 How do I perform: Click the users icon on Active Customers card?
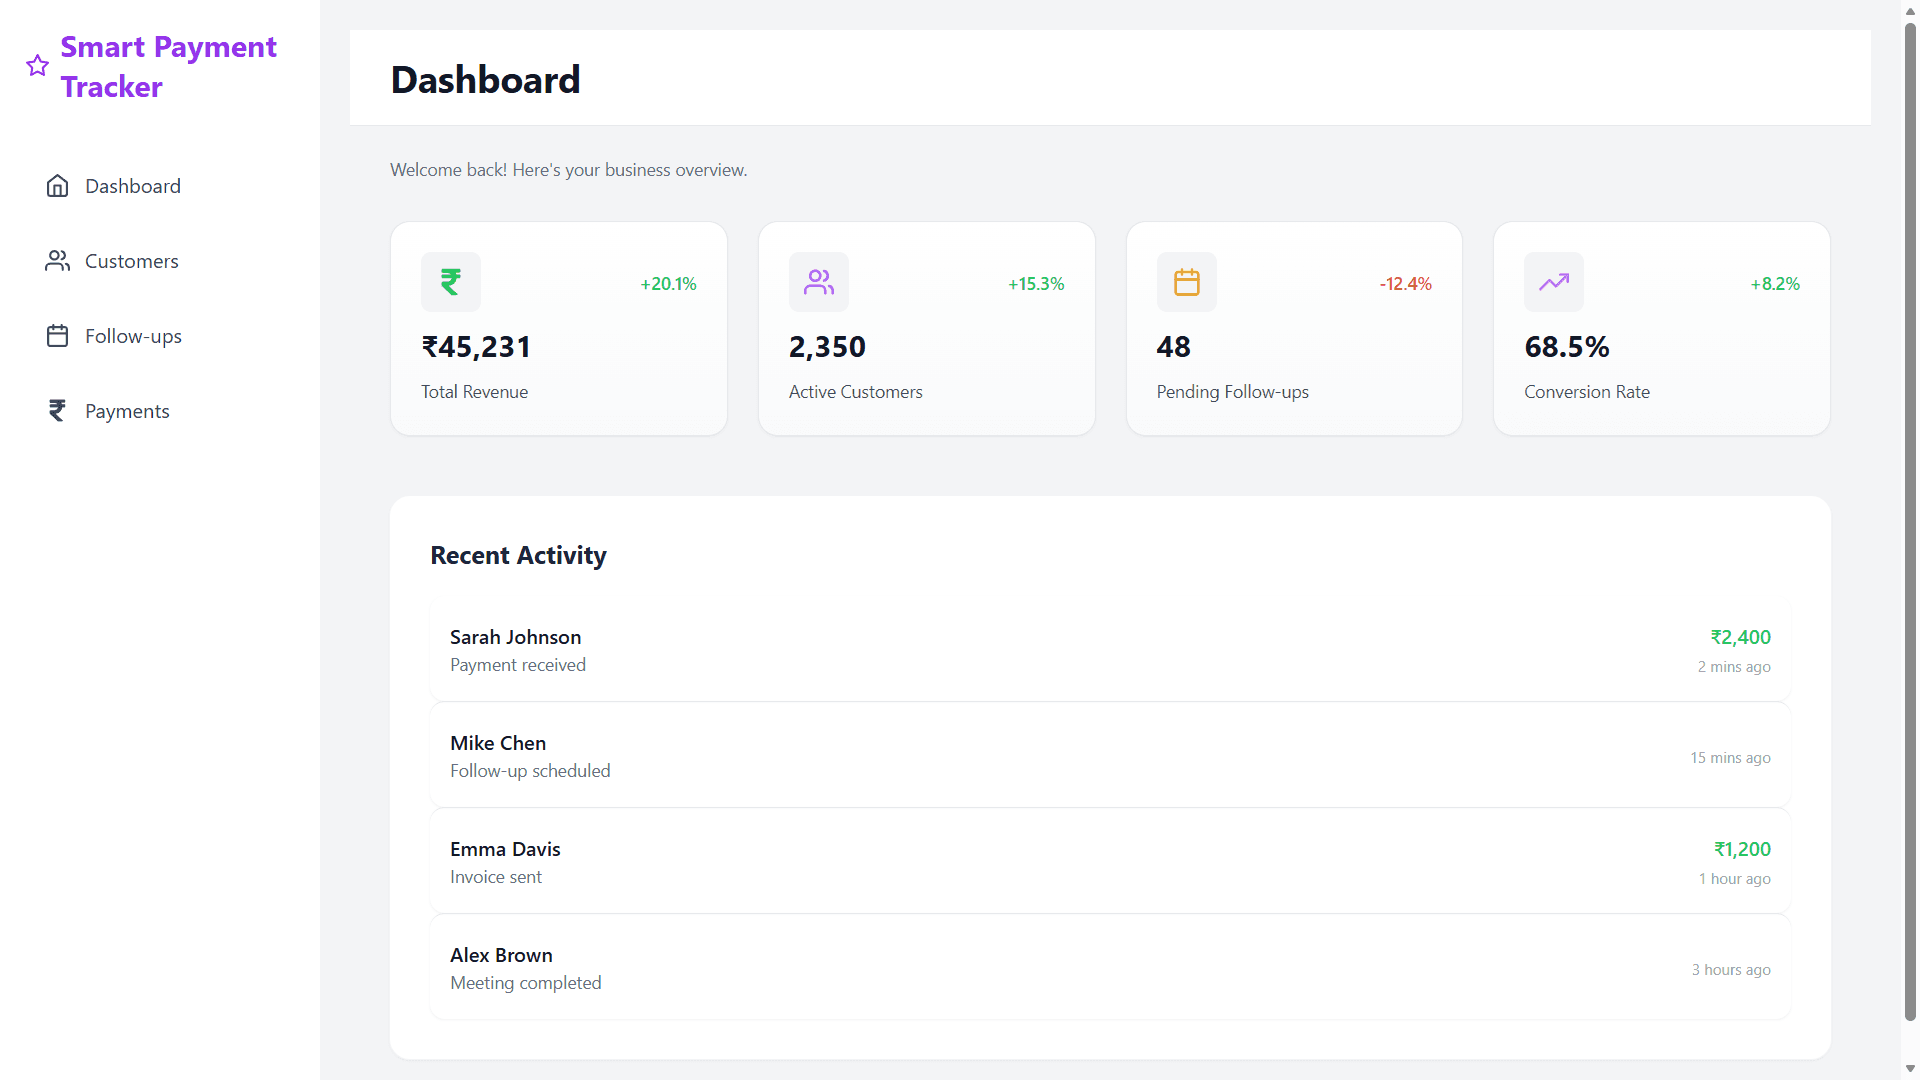(x=819, y=282)
